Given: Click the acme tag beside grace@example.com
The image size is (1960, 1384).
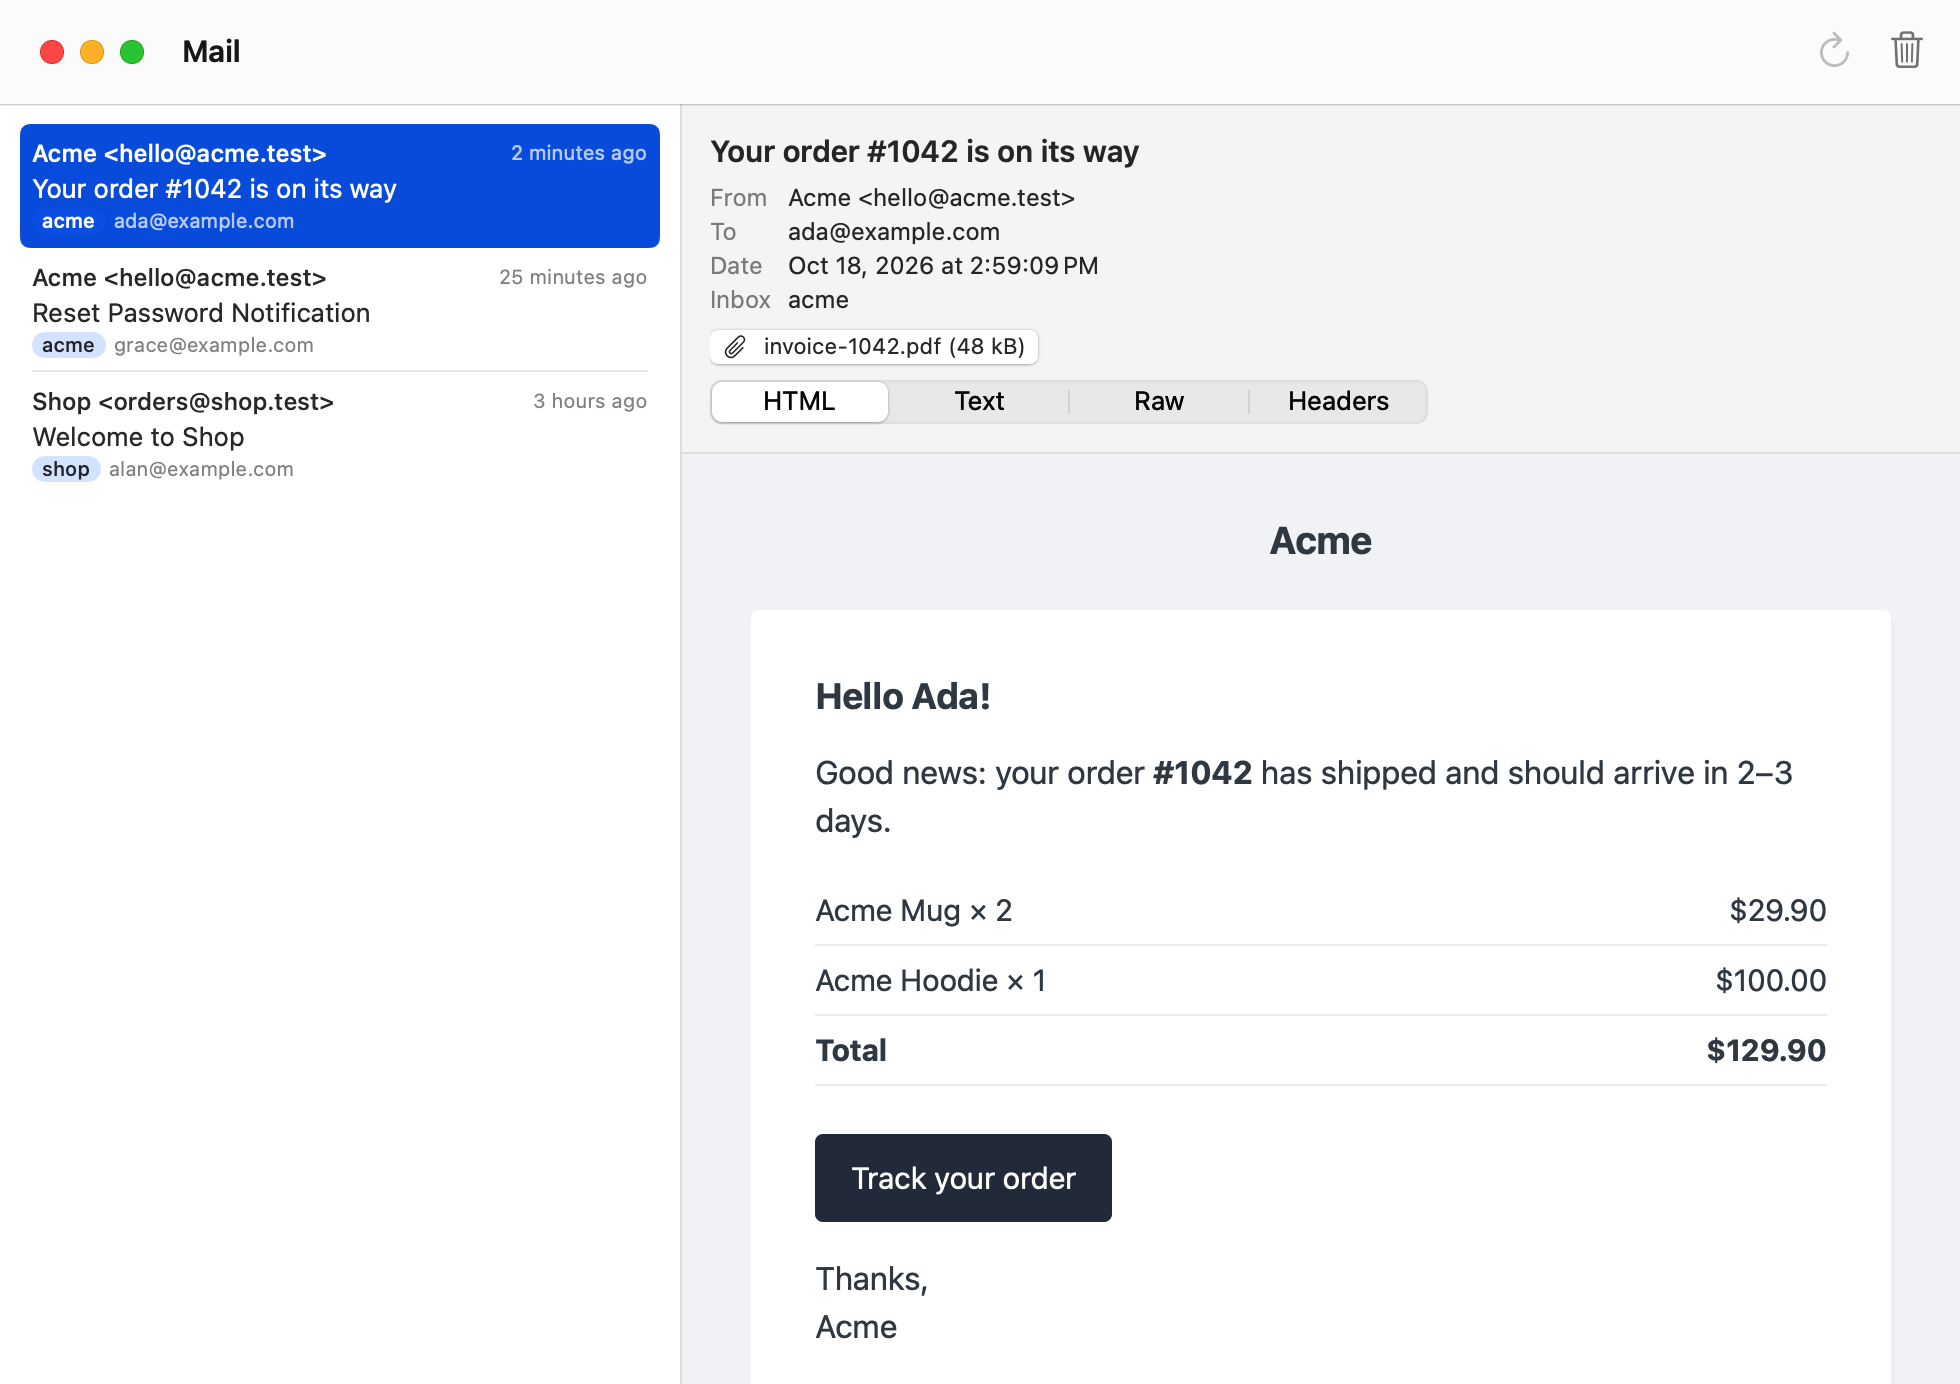Looking at the screenshot, I should (68, 345).
